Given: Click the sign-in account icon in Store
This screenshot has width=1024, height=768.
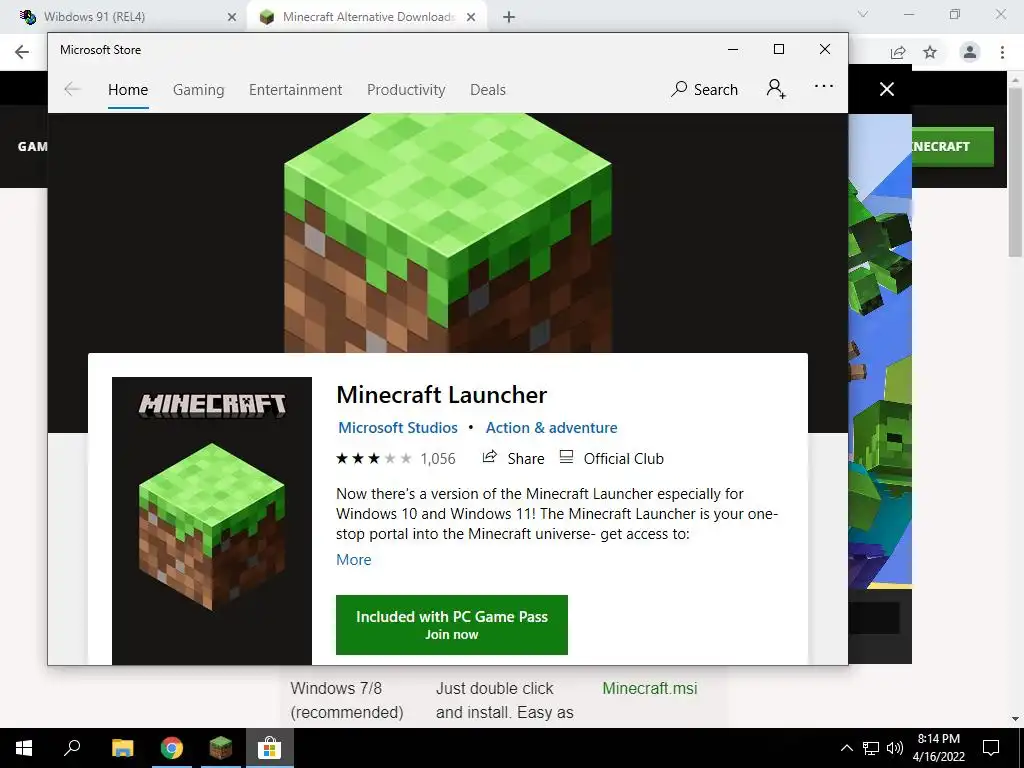Looking at the screenshot, I should pyautogui.click(x=776, y=88).
